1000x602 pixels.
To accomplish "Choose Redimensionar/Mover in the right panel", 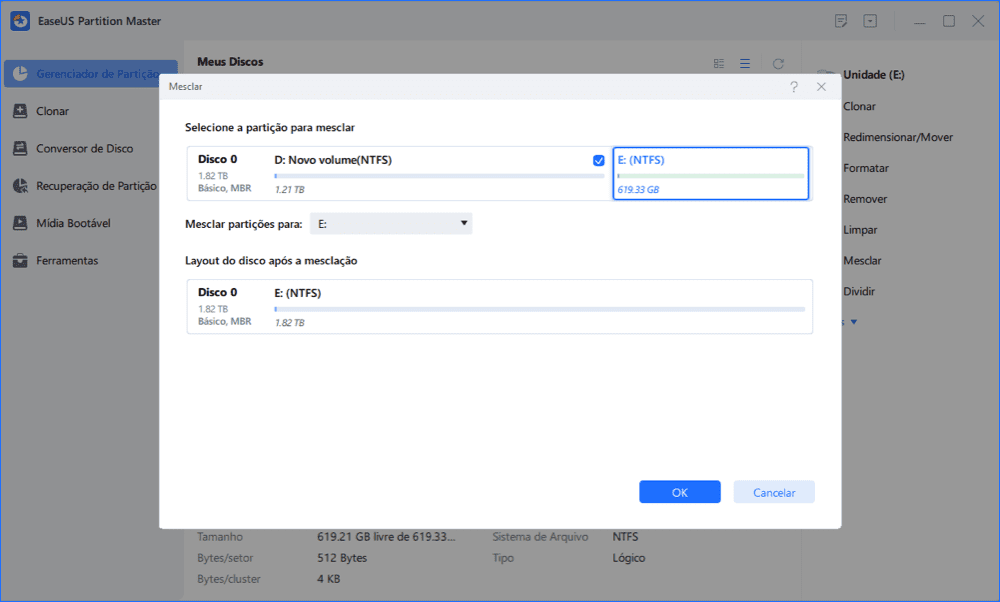I will coord(898,137).
